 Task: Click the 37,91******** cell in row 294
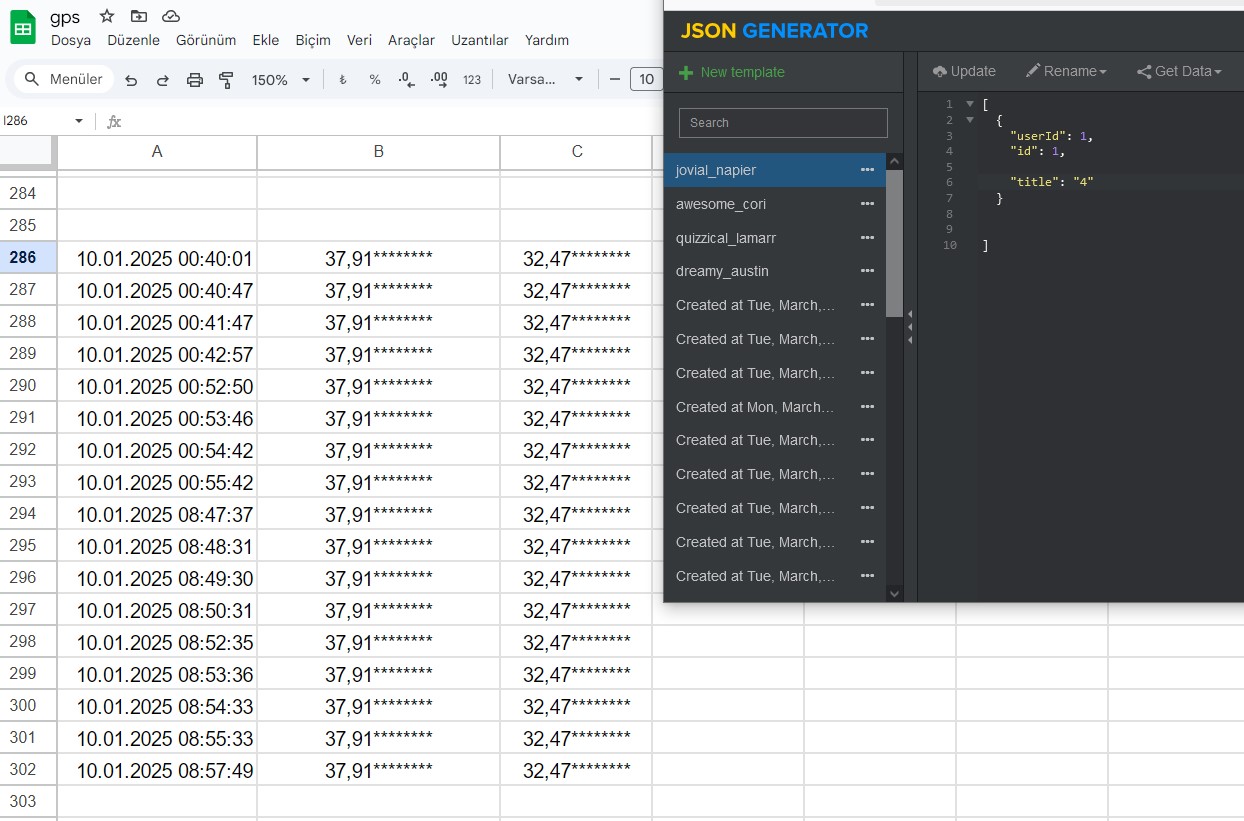[378, 514]
